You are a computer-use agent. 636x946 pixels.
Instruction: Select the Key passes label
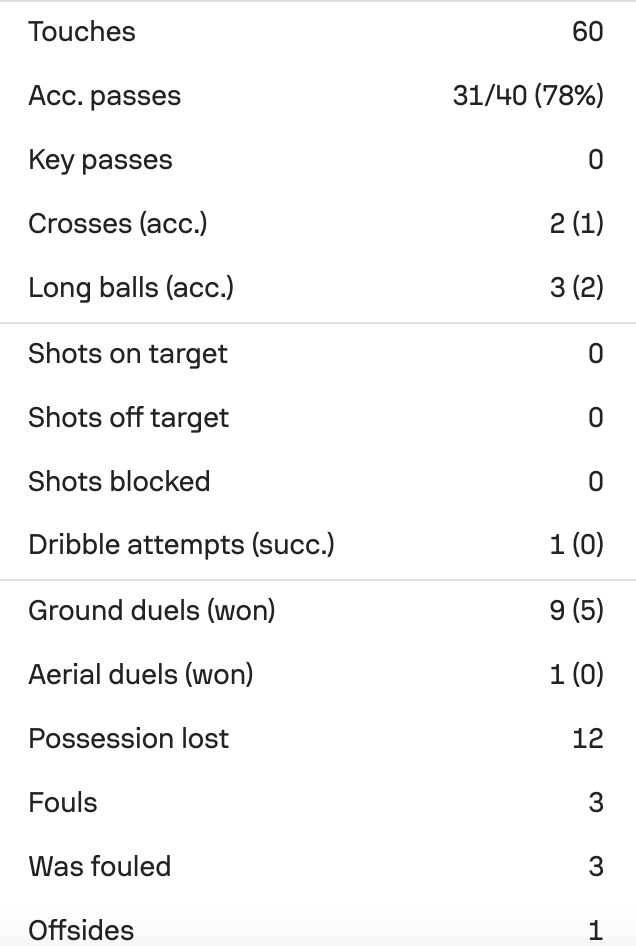click(101, 160)
